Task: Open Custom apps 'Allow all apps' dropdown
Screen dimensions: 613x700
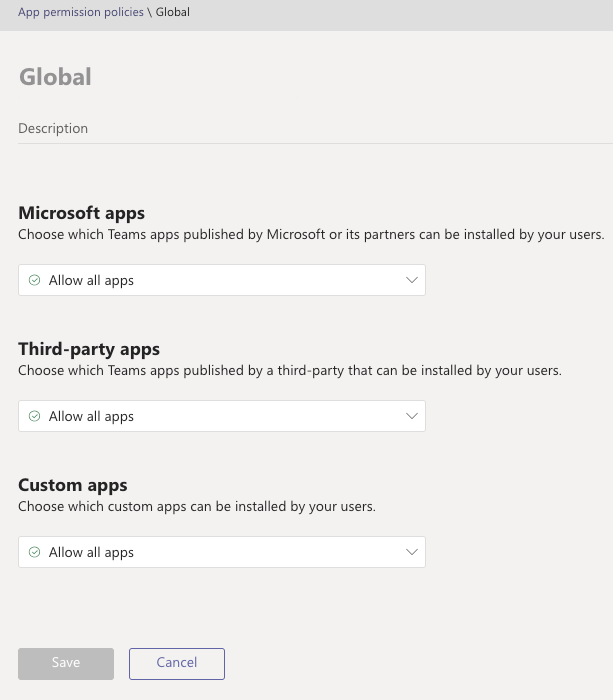Action: pos(221,553)
